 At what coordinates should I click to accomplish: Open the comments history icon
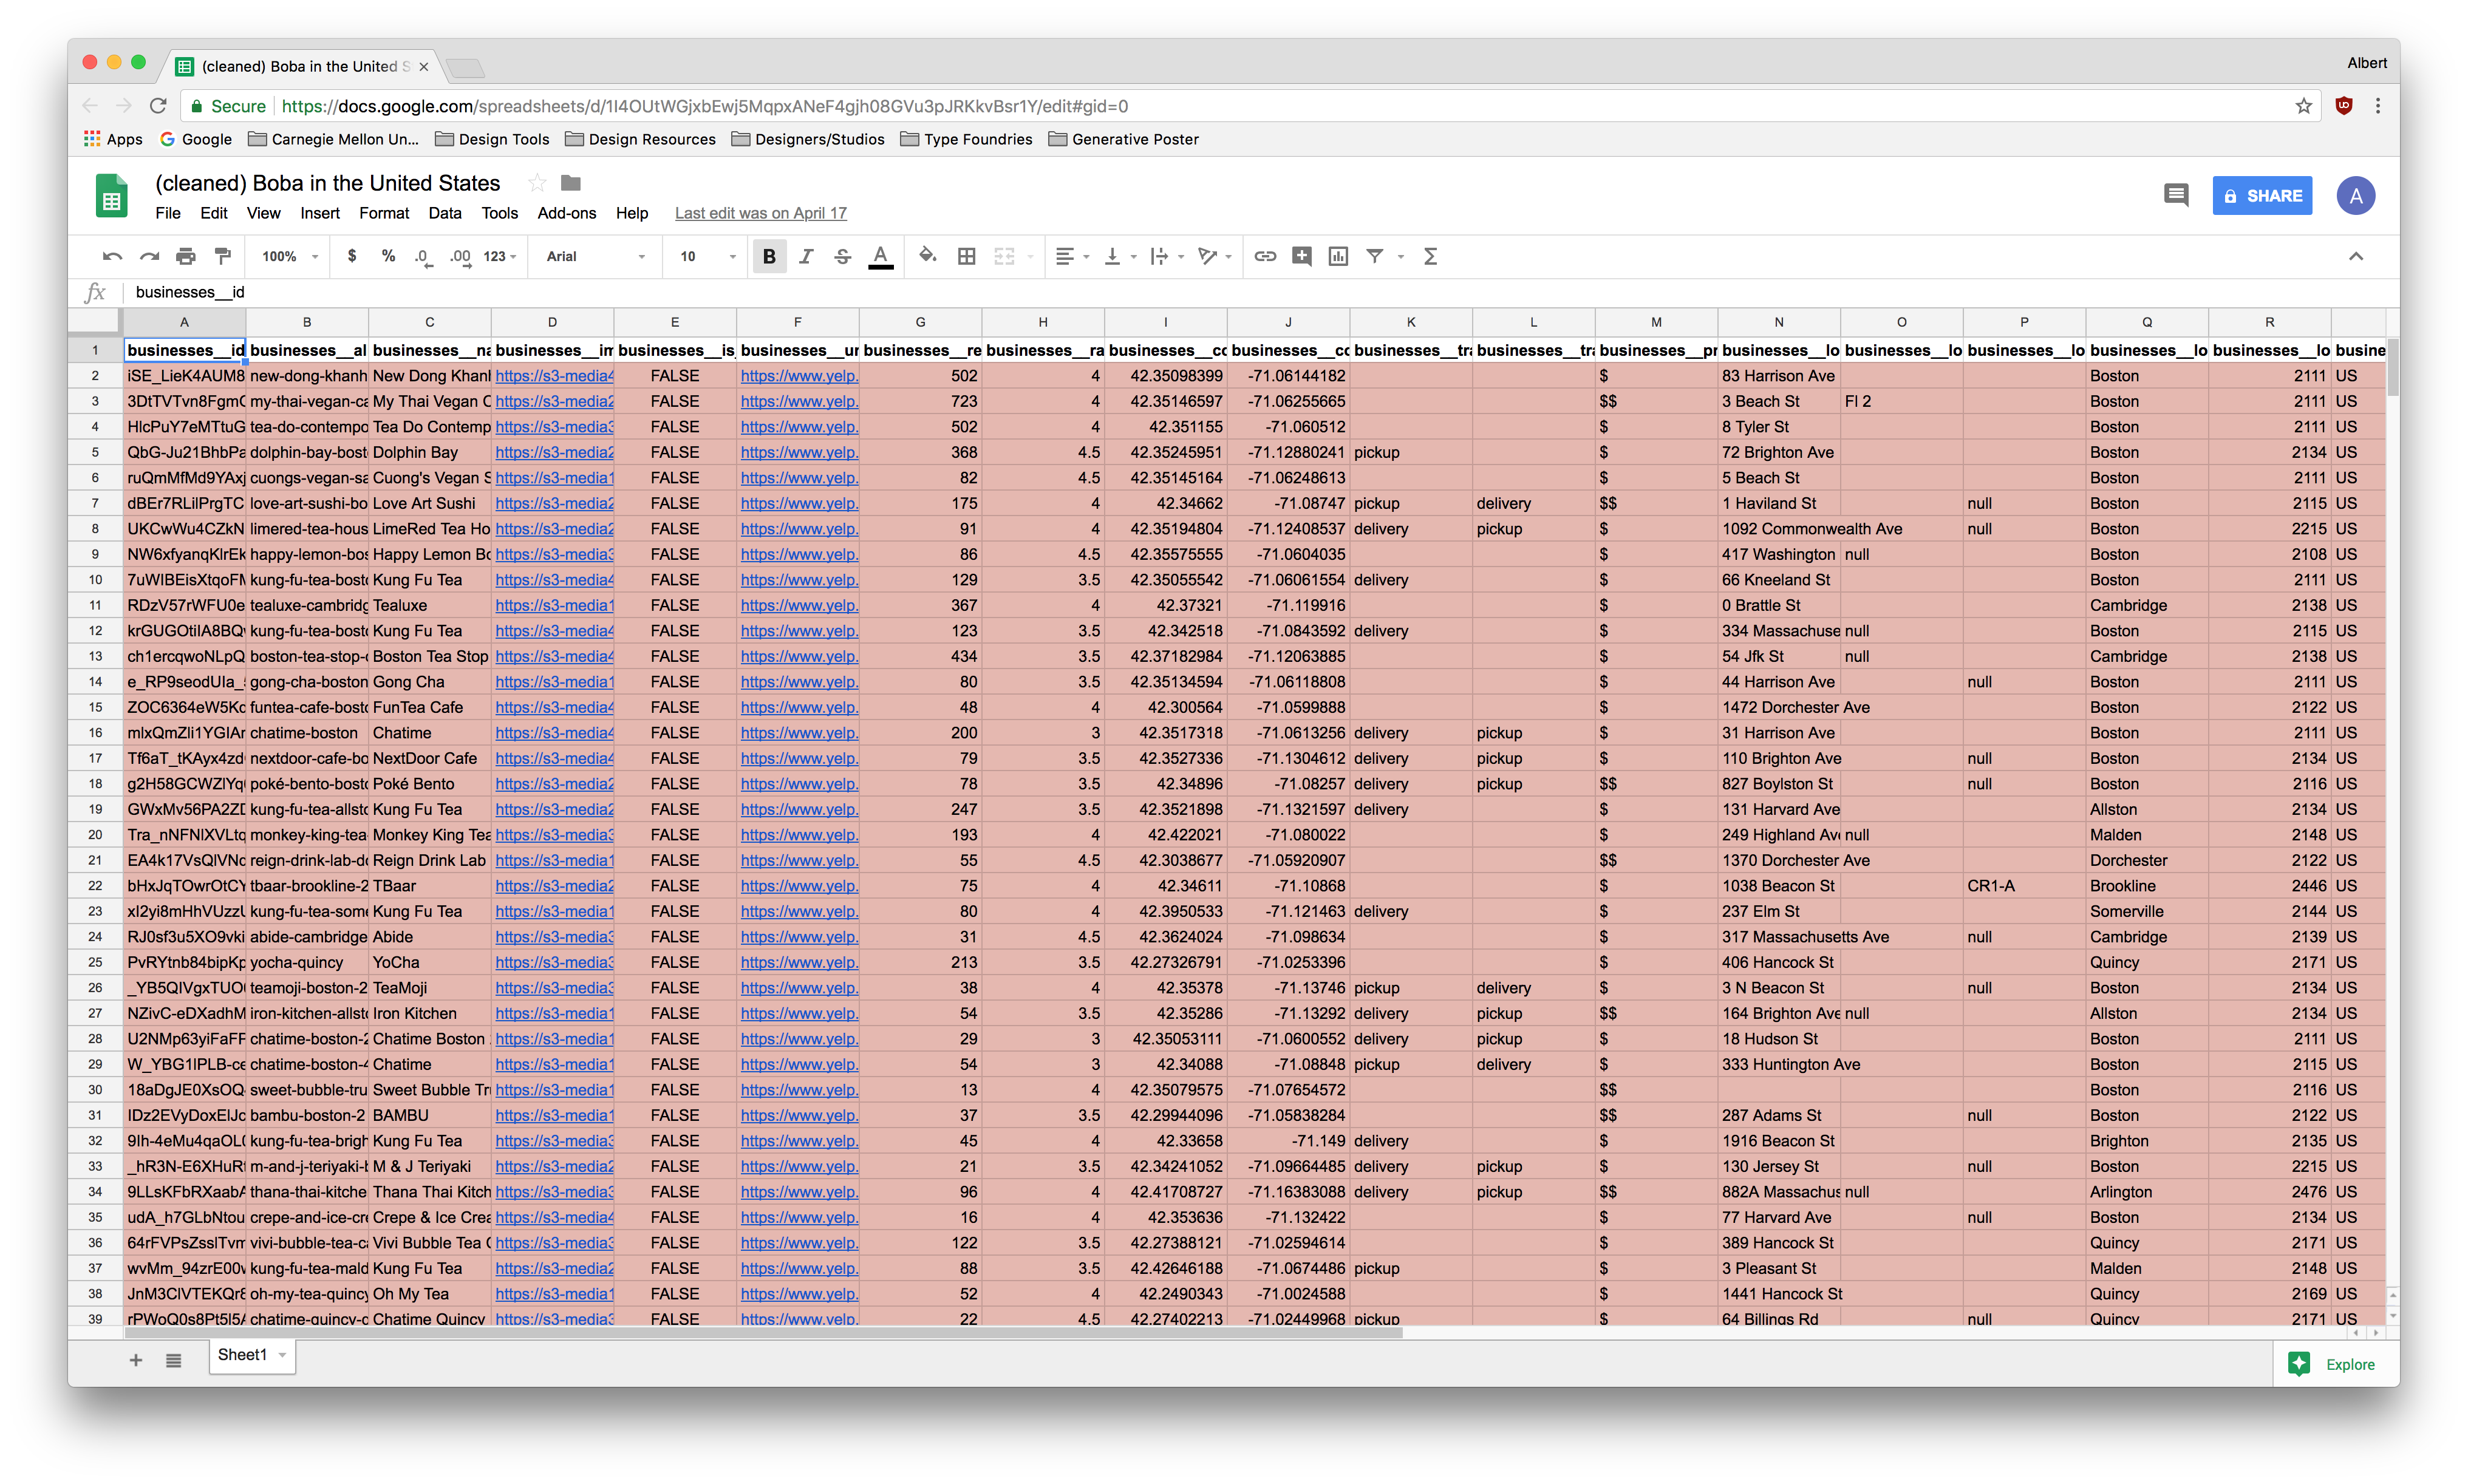pyautogui.click(x=2176, y=195)
